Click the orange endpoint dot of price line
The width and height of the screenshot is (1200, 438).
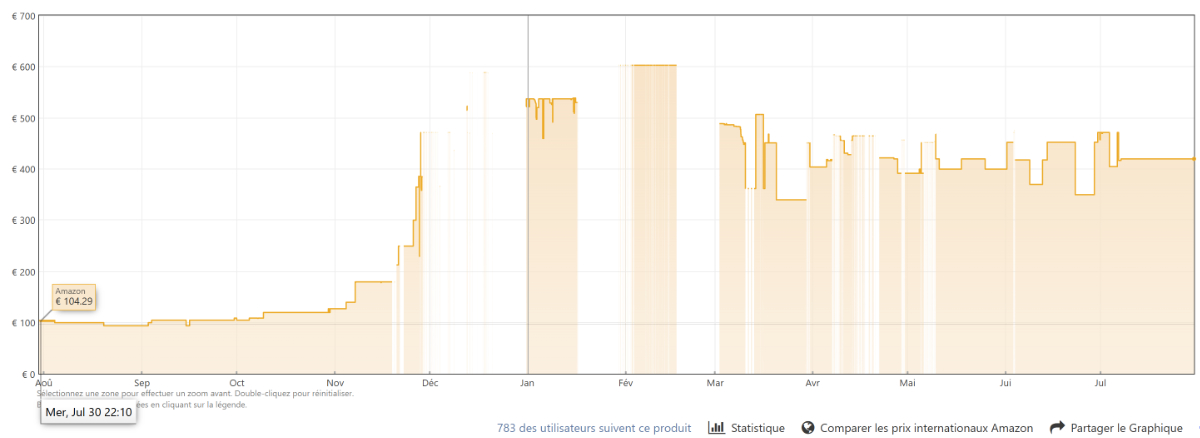(x=1194, y=159)
